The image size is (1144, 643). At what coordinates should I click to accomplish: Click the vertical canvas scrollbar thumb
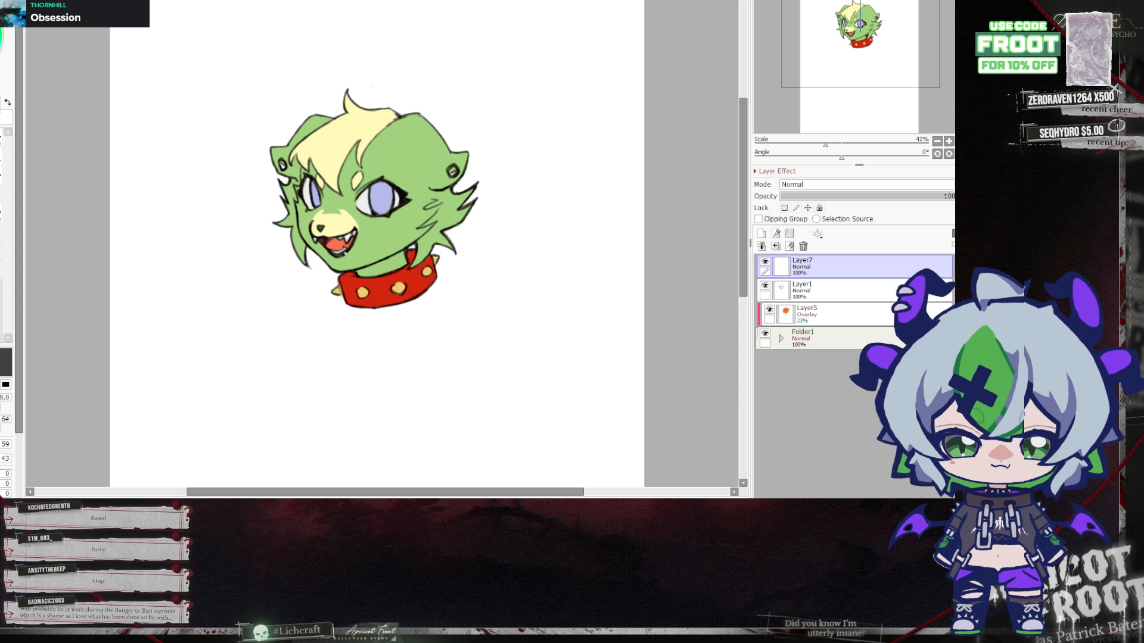pos(743,197)
